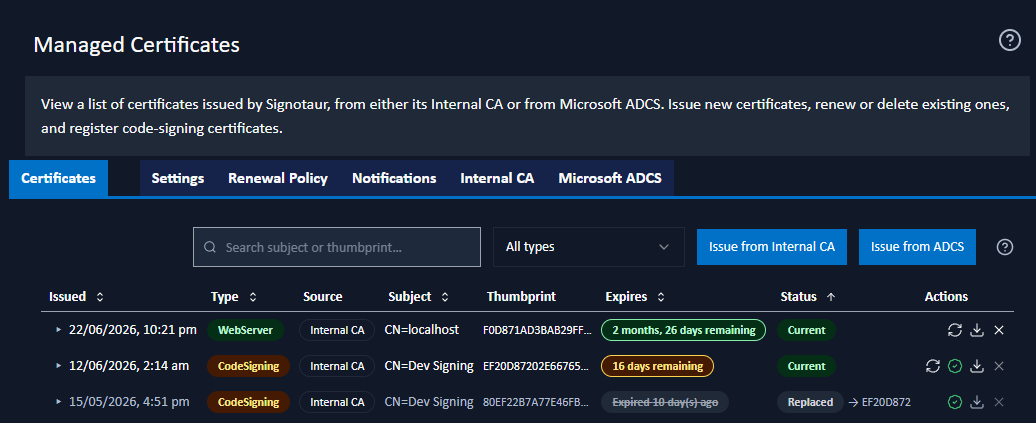This screenshot has height=423, width=1036.
Task: Download the 15/05/2026 replaced certificate
Action: pos(977,401)
